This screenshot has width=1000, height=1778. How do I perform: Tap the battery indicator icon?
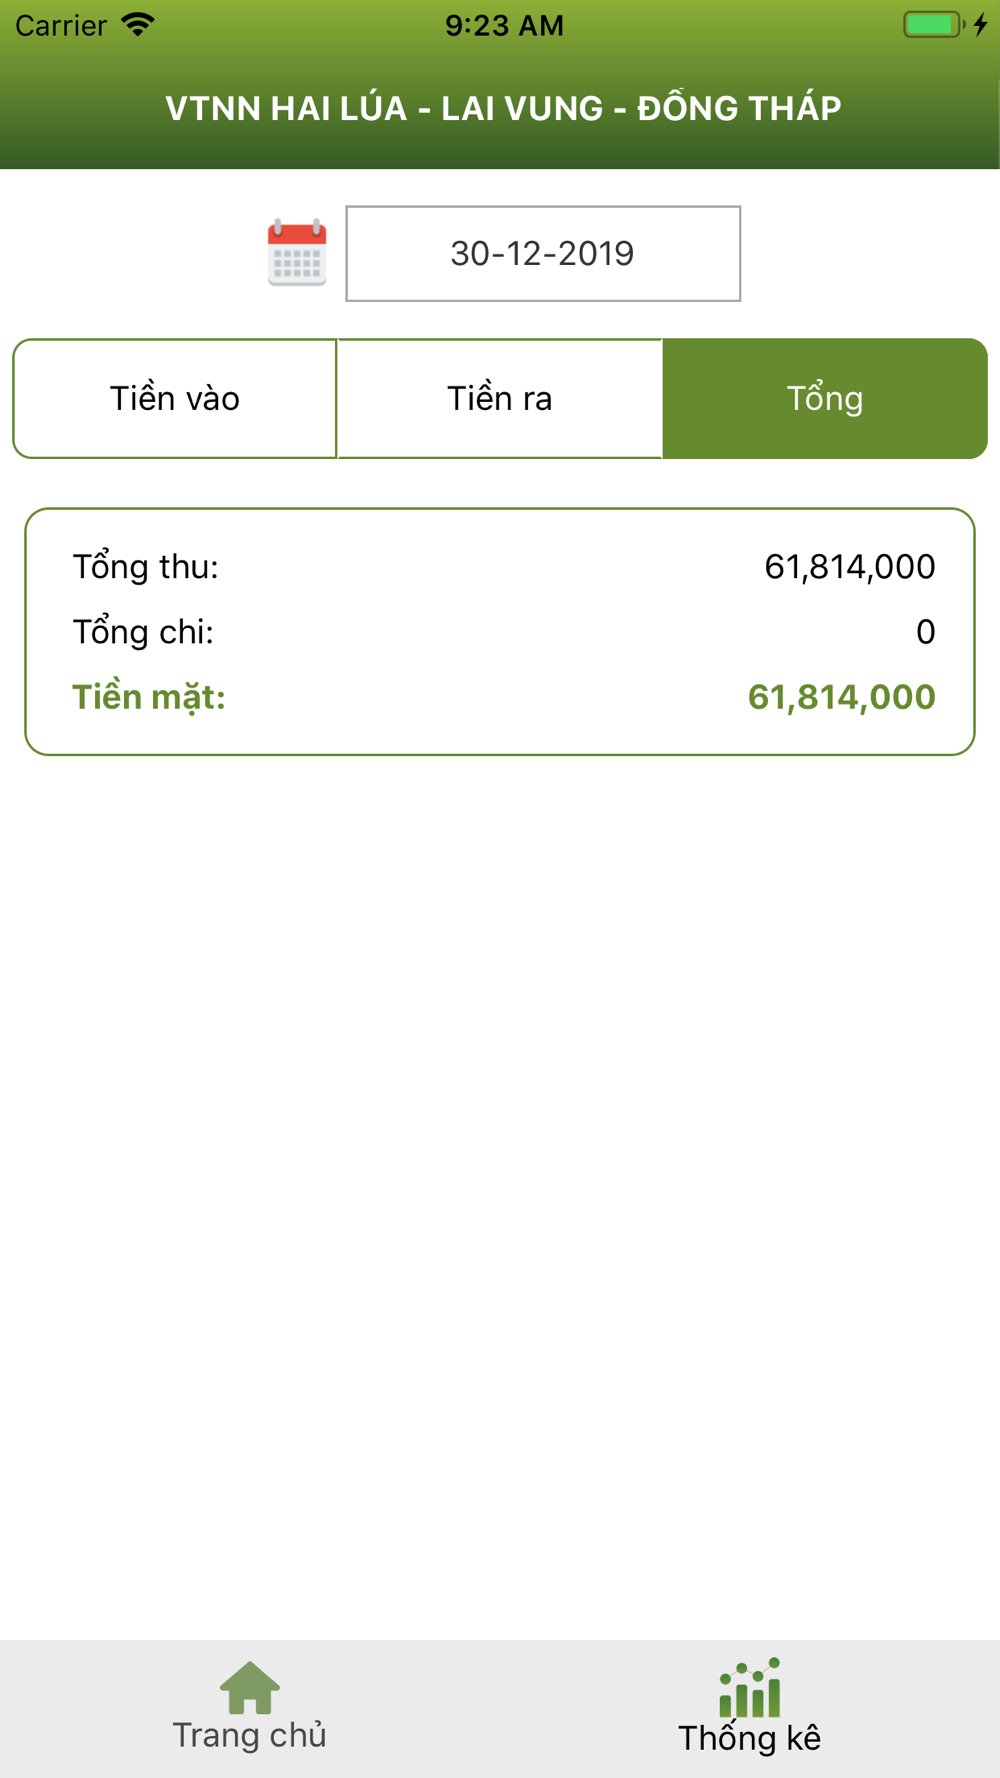[x=932, y=25]
